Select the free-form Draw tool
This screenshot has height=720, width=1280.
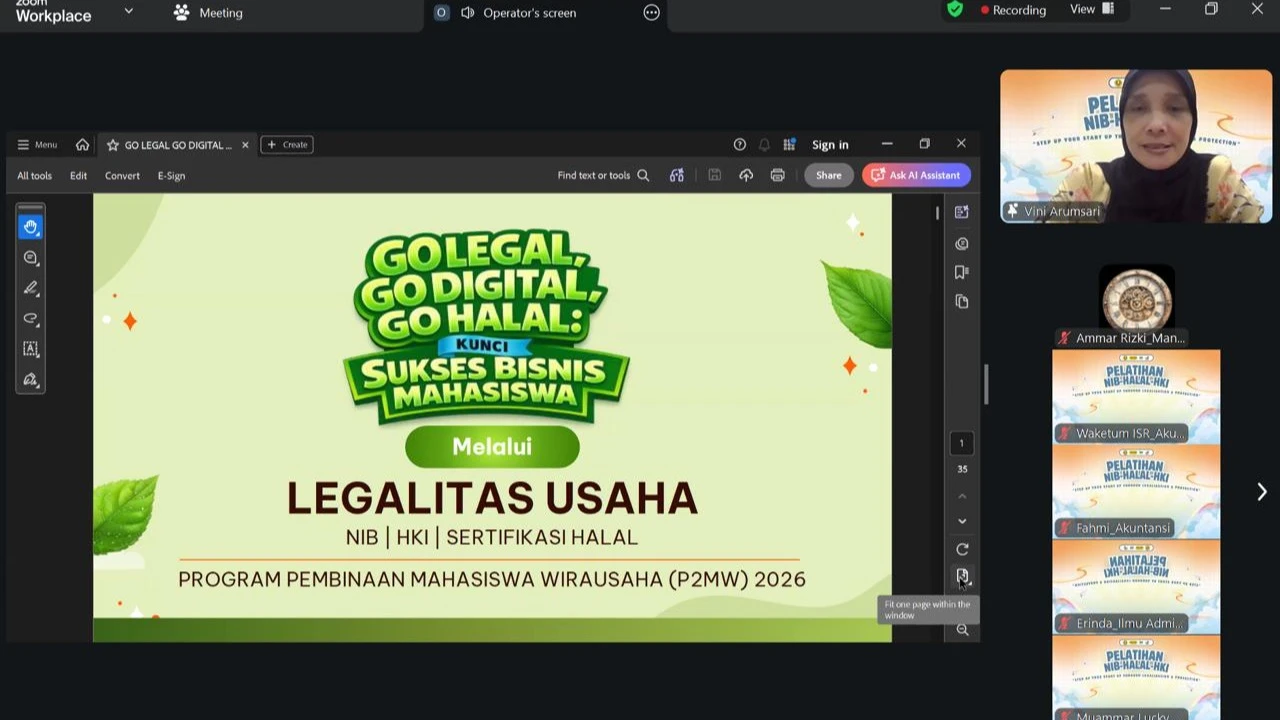point(31,318)
